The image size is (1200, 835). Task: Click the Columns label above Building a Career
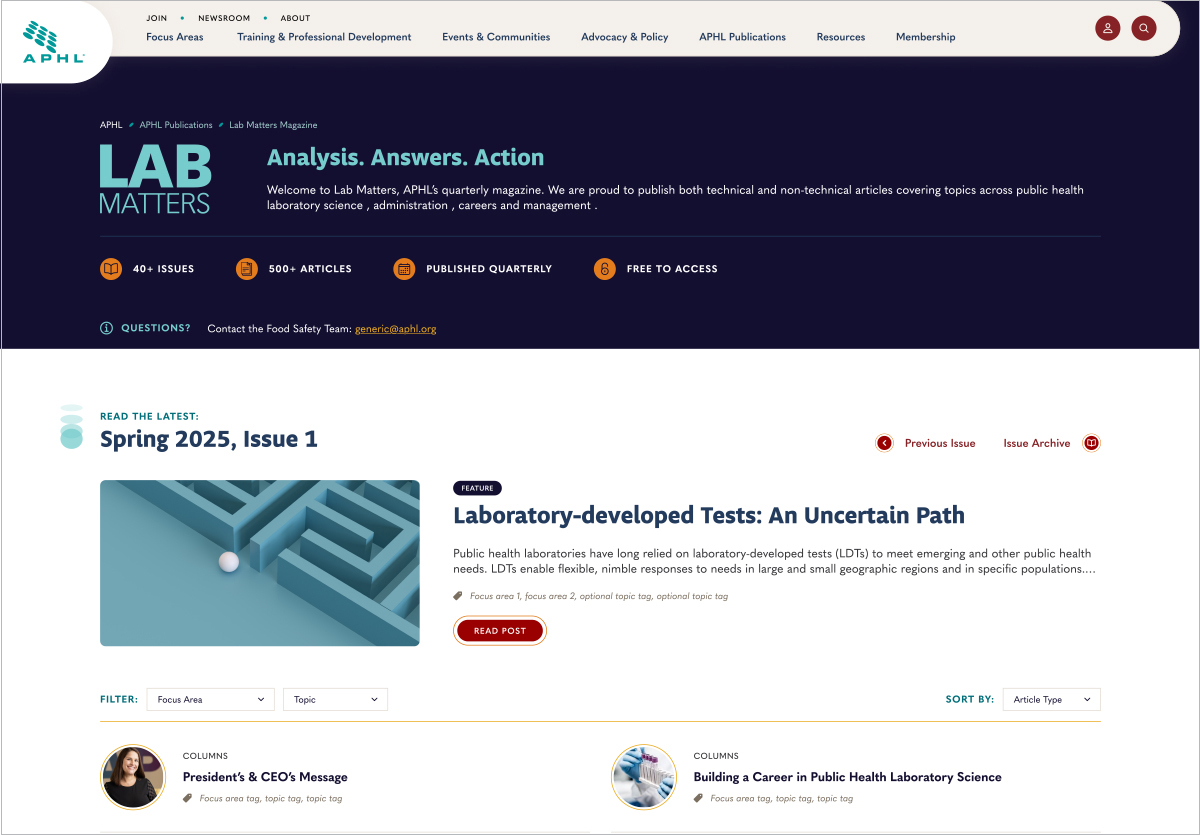(716, 756)
